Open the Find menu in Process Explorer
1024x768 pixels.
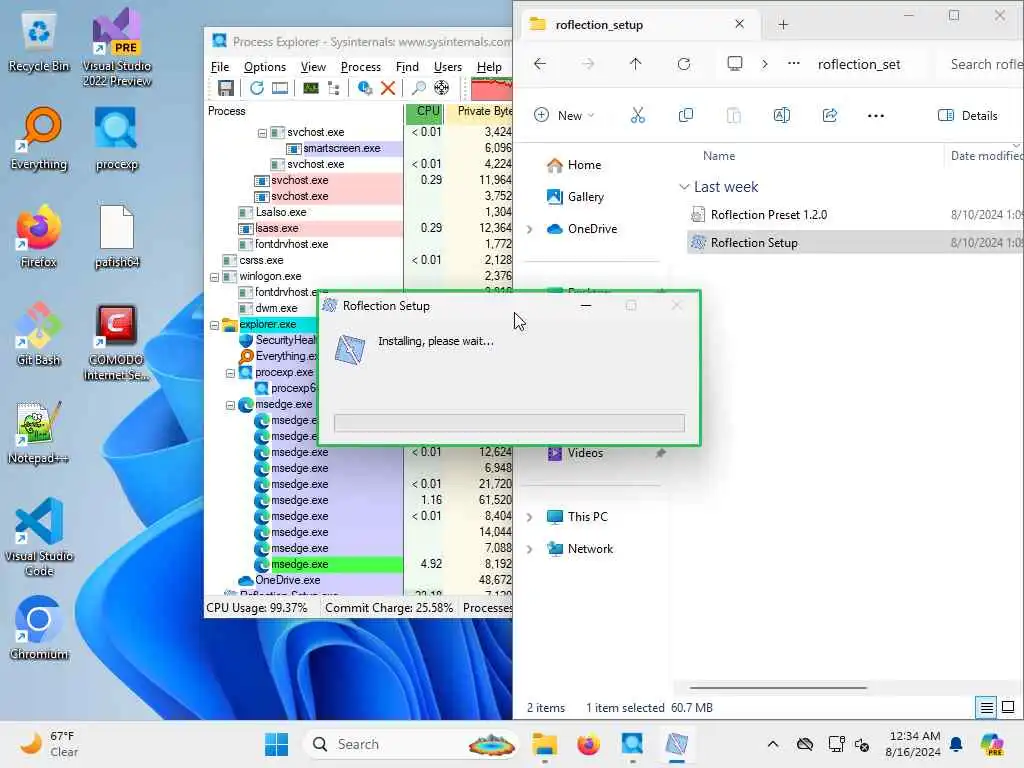tap(407, 67)
